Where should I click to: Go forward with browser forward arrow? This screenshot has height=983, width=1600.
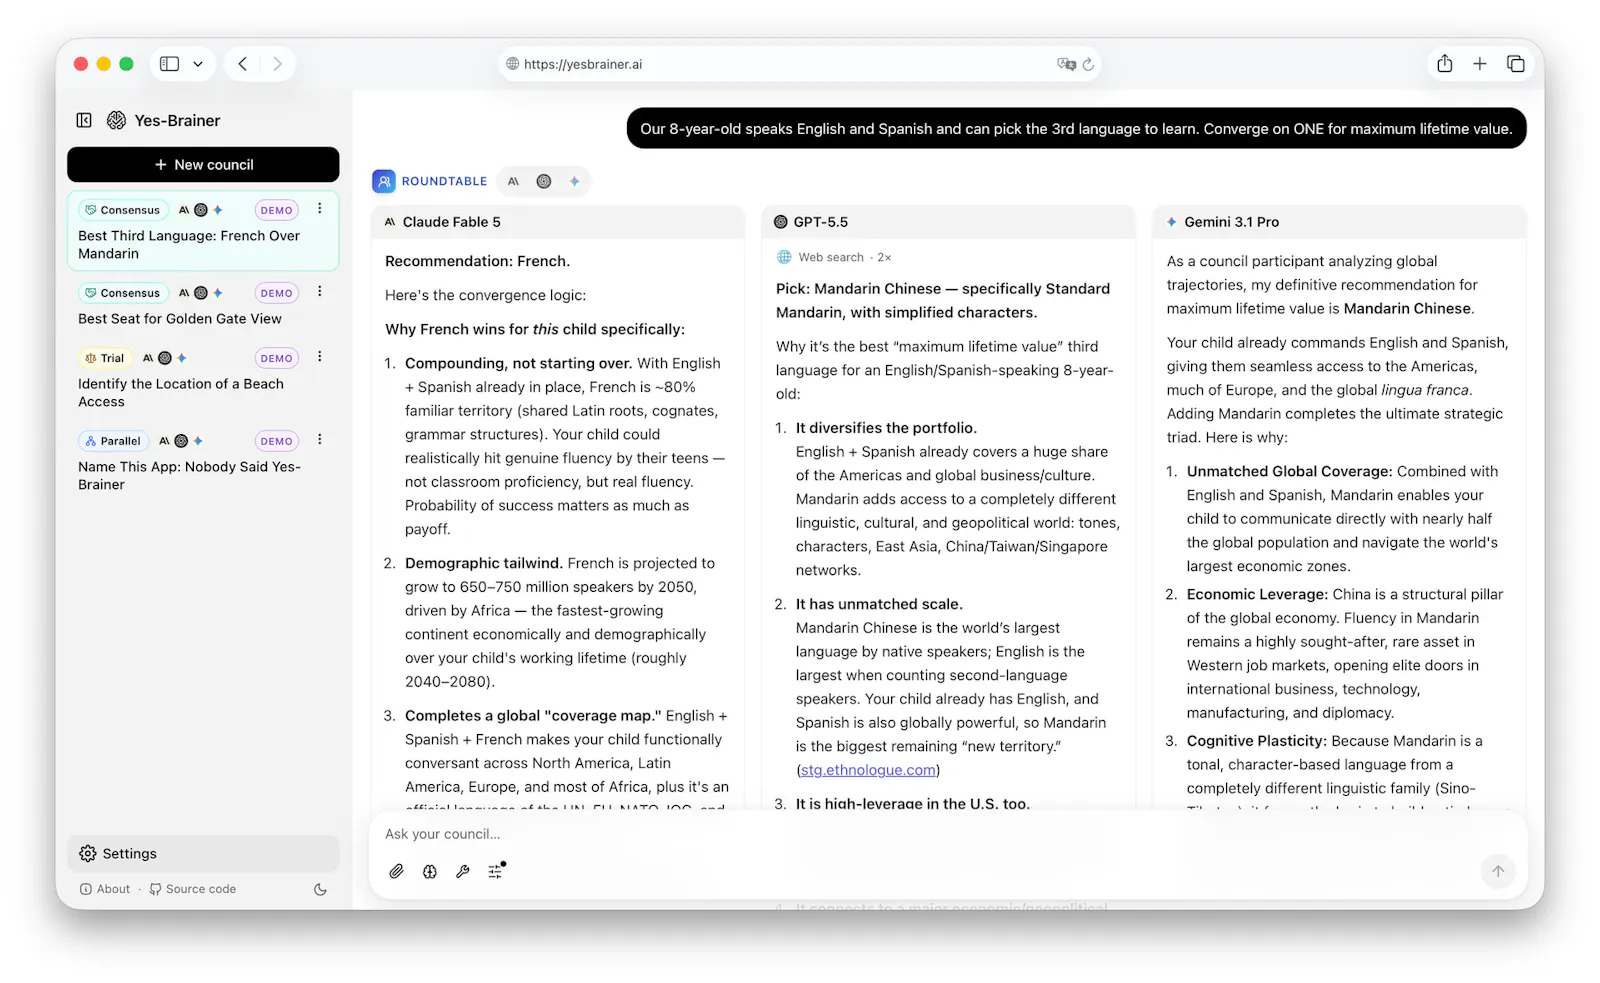(x=277, y=64)
